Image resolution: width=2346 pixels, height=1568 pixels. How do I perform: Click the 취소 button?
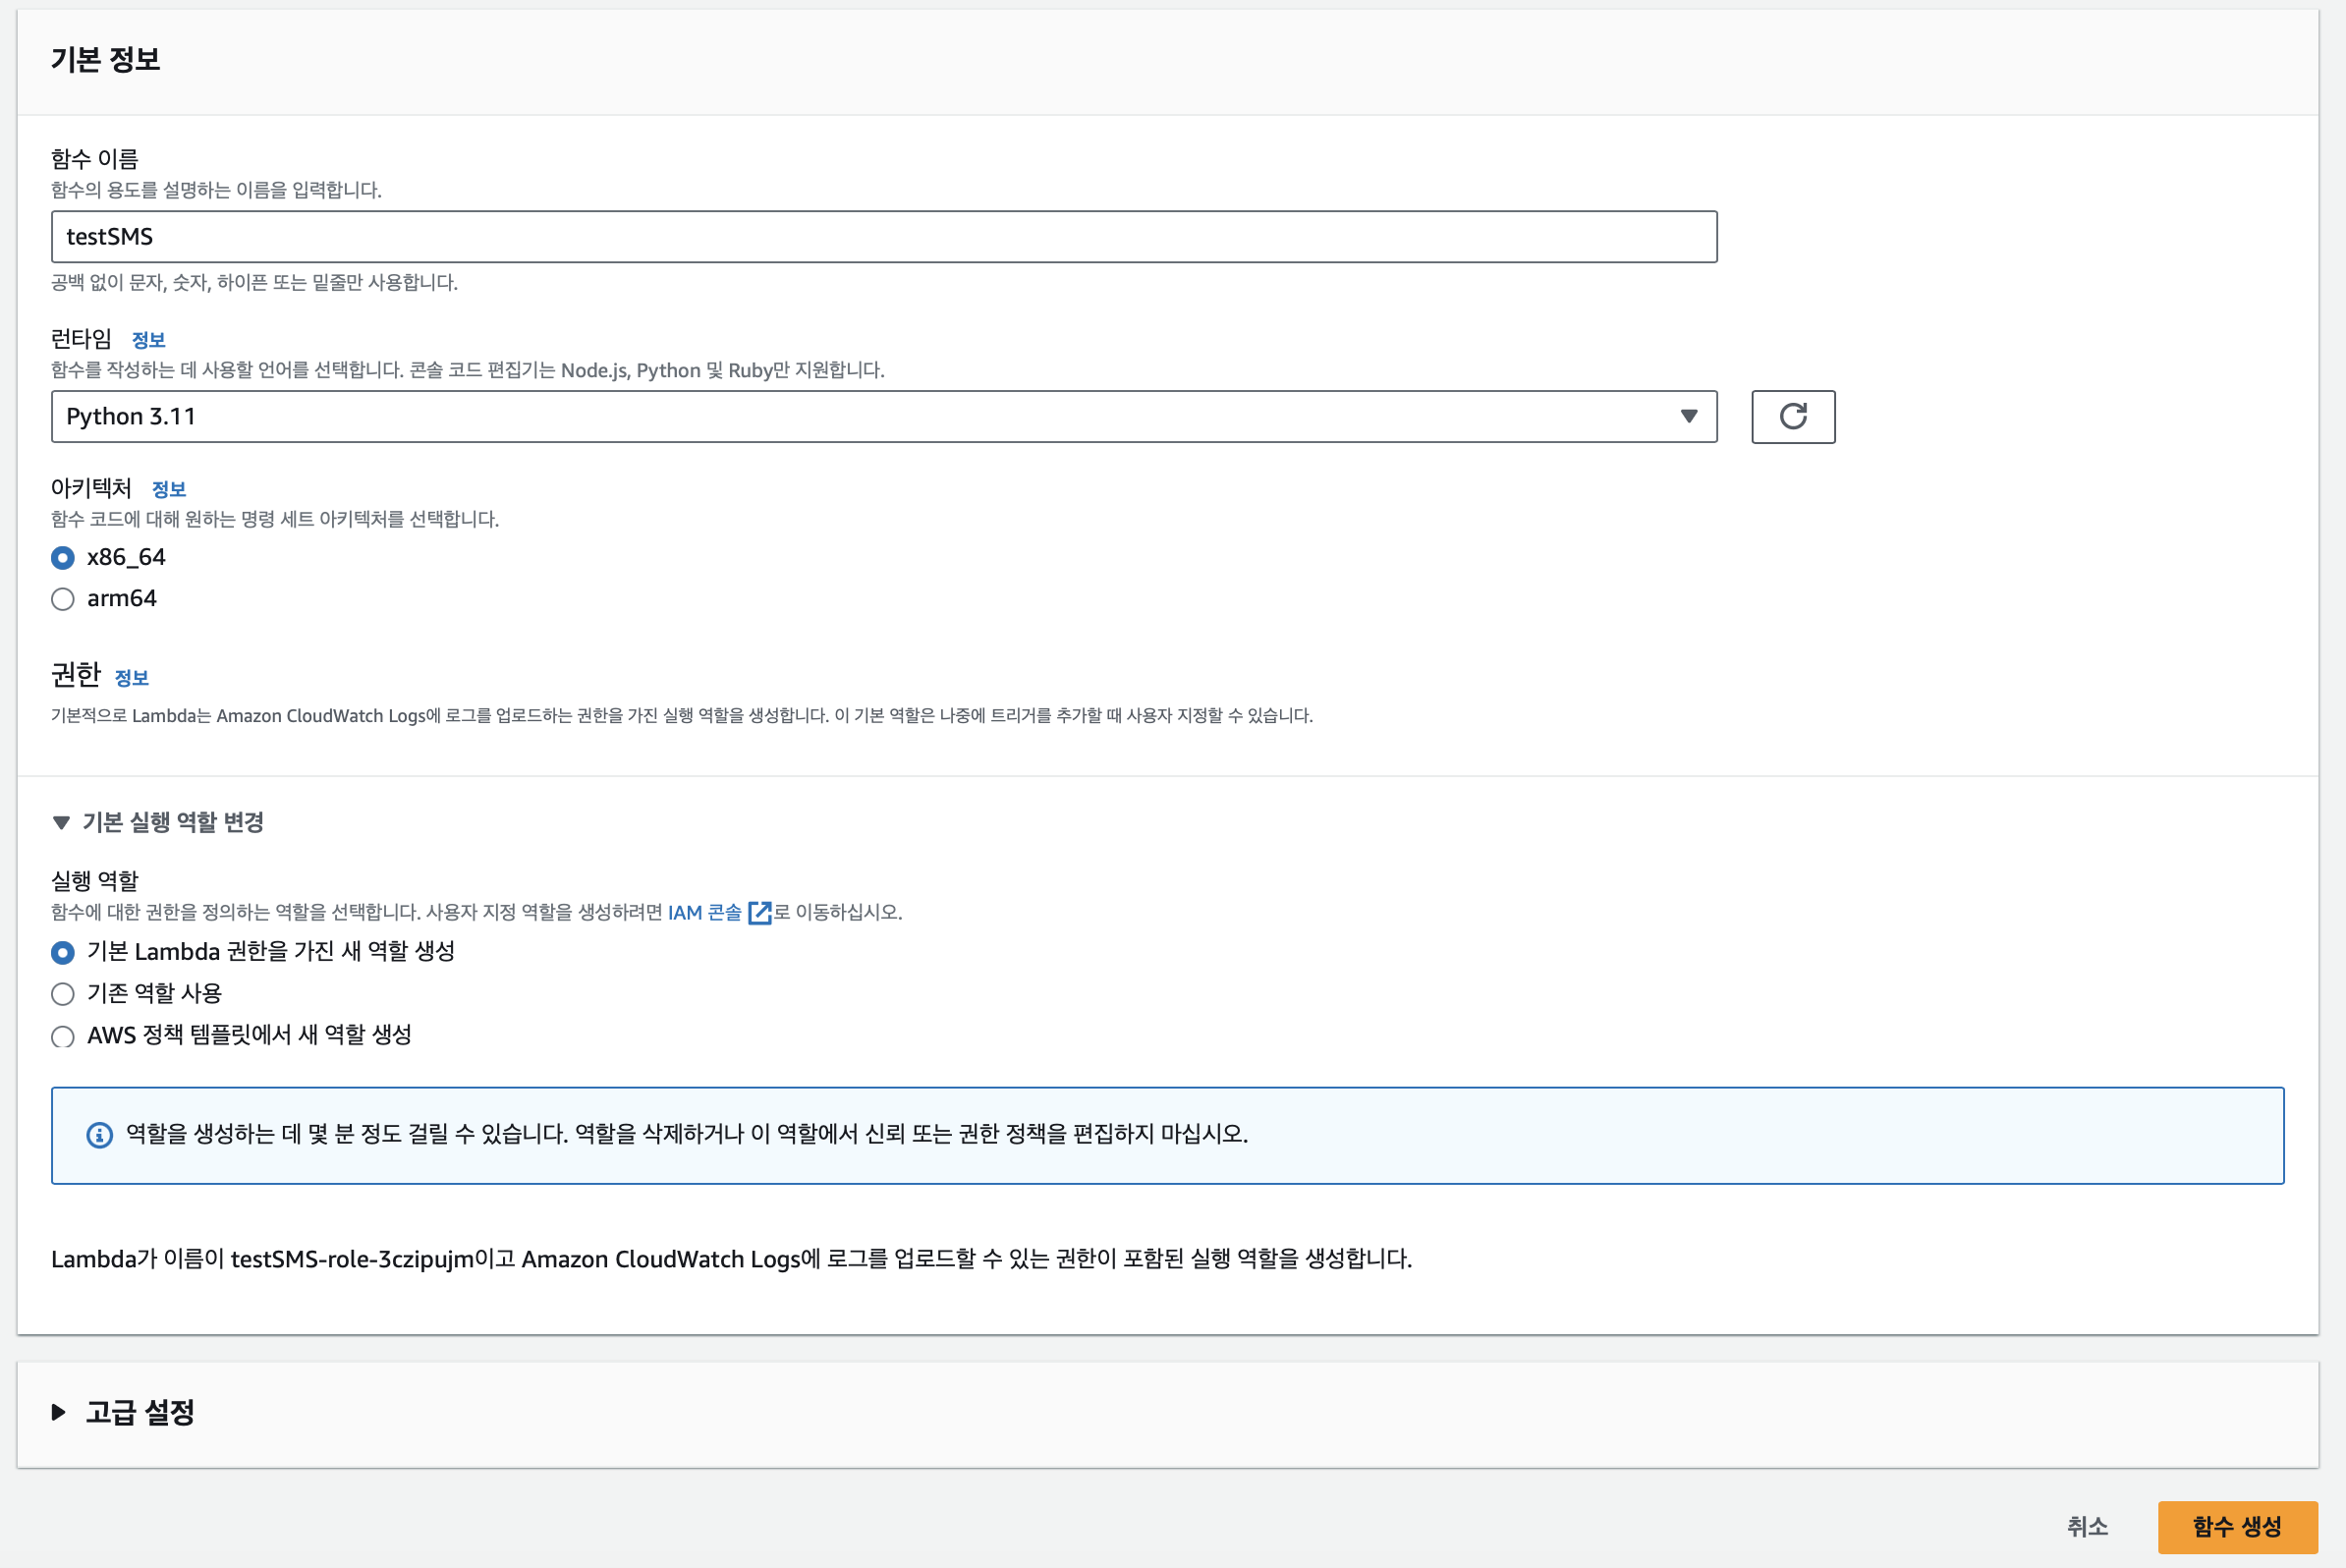tap(2087, 1526)
